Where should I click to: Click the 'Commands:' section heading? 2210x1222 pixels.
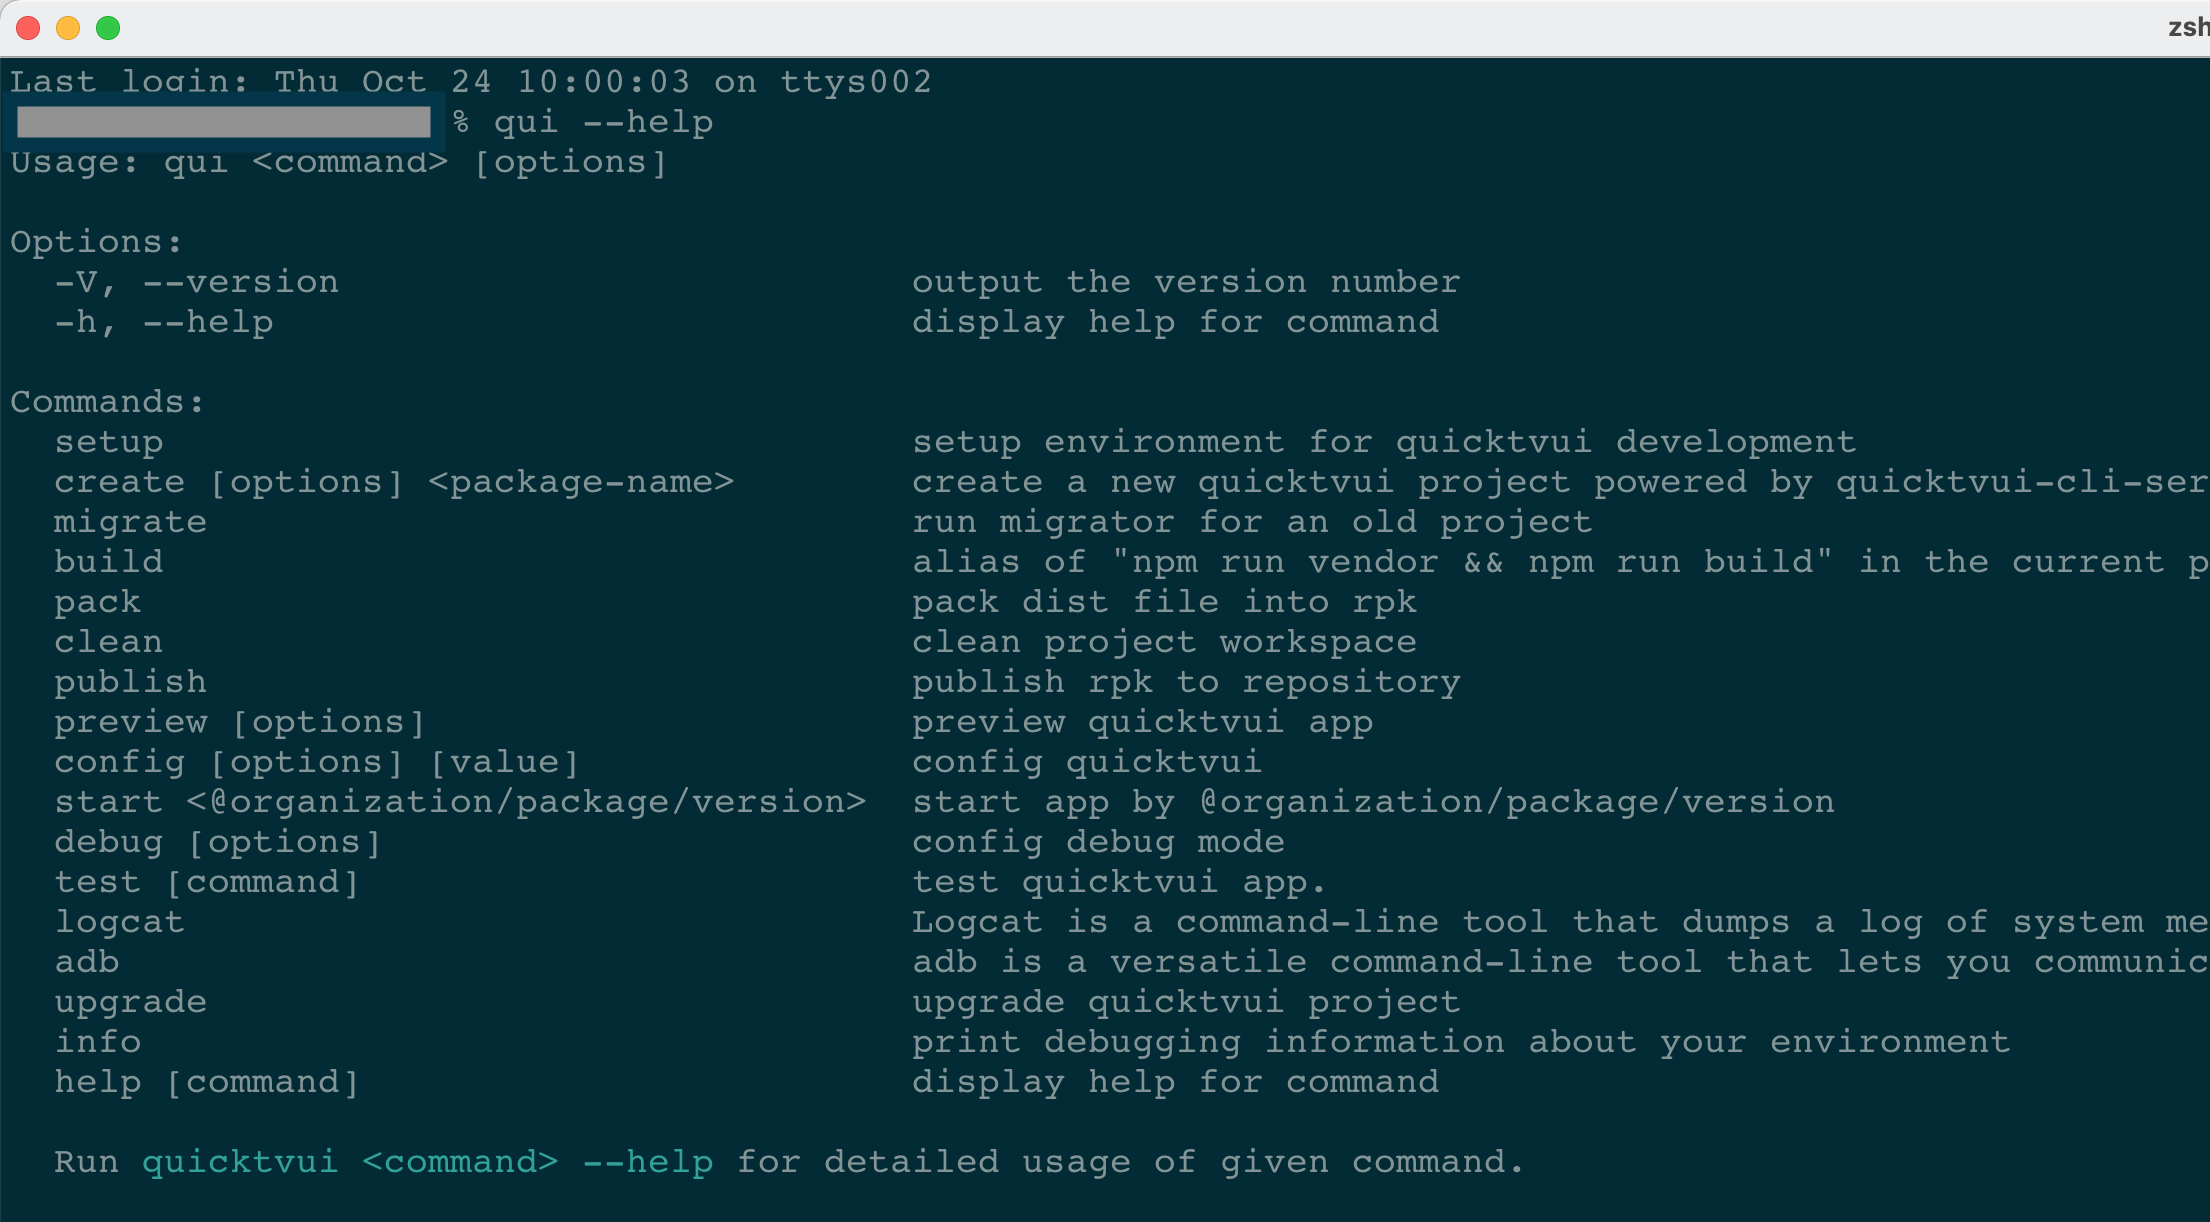pyautogui.click(x=107, y=402)
